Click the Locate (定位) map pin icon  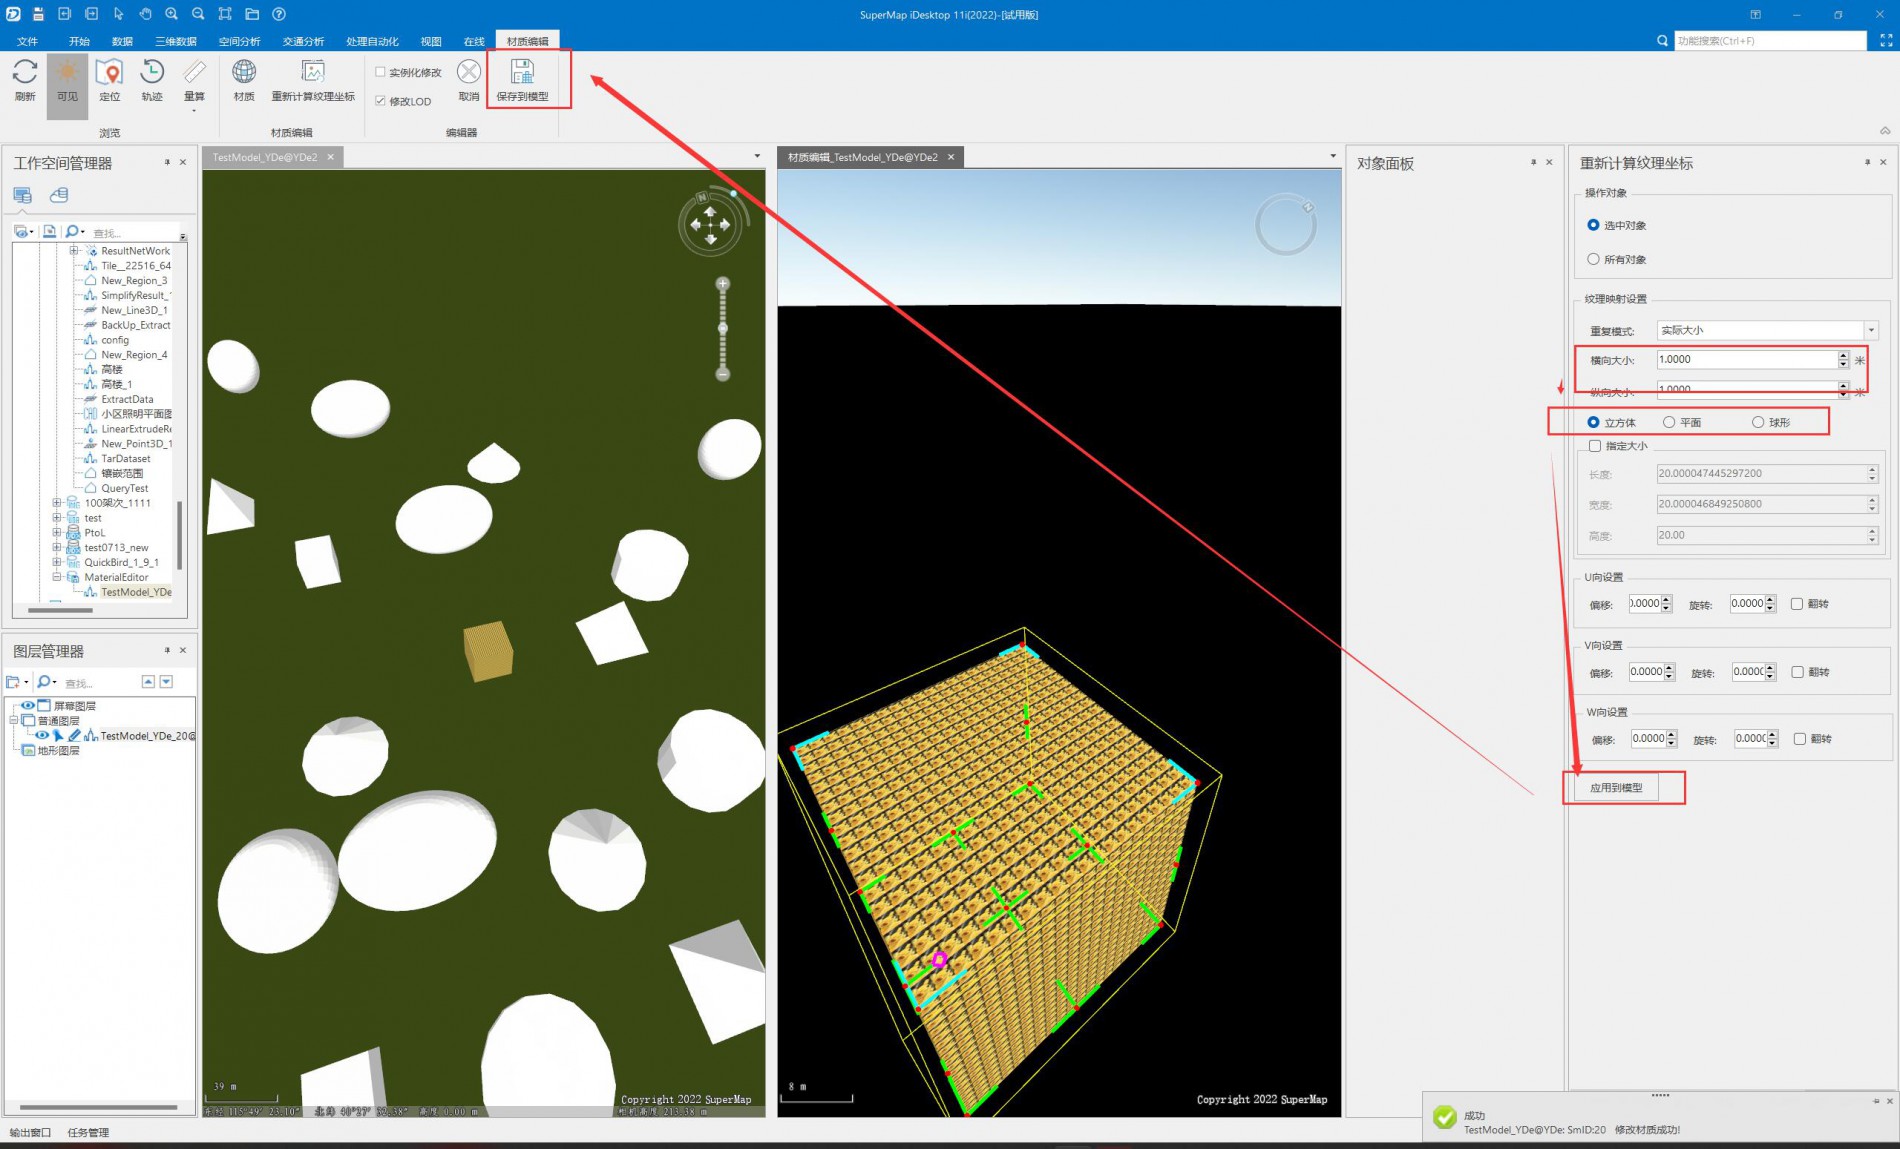(x=110, y=72)
